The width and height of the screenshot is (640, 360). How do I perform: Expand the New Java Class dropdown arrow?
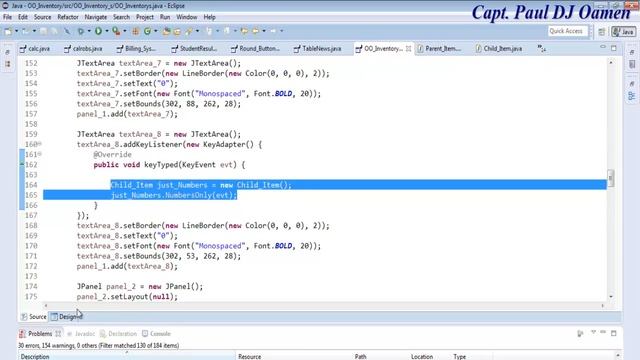tap(156, 31)
